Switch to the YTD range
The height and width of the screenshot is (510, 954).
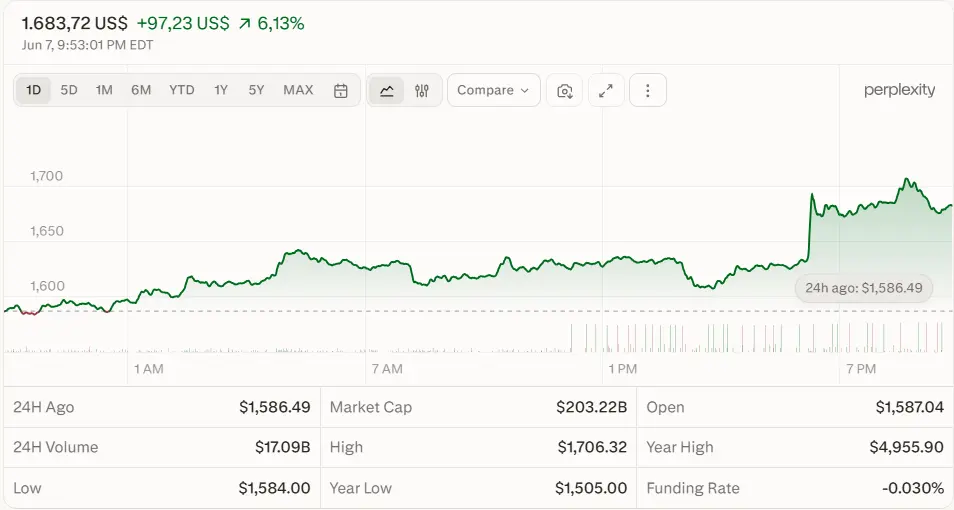[181, 90]
